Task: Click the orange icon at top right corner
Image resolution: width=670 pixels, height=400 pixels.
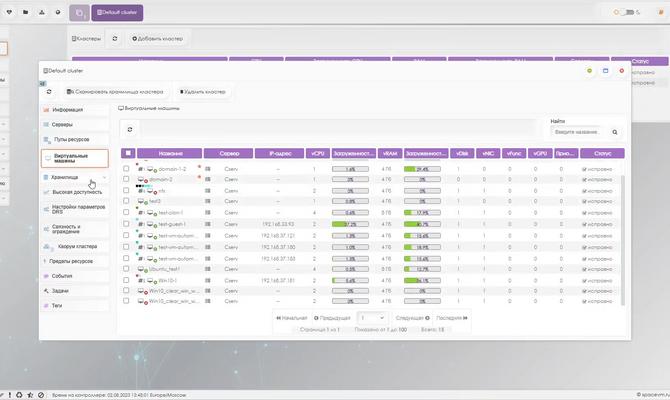Action: click(661, 12)
